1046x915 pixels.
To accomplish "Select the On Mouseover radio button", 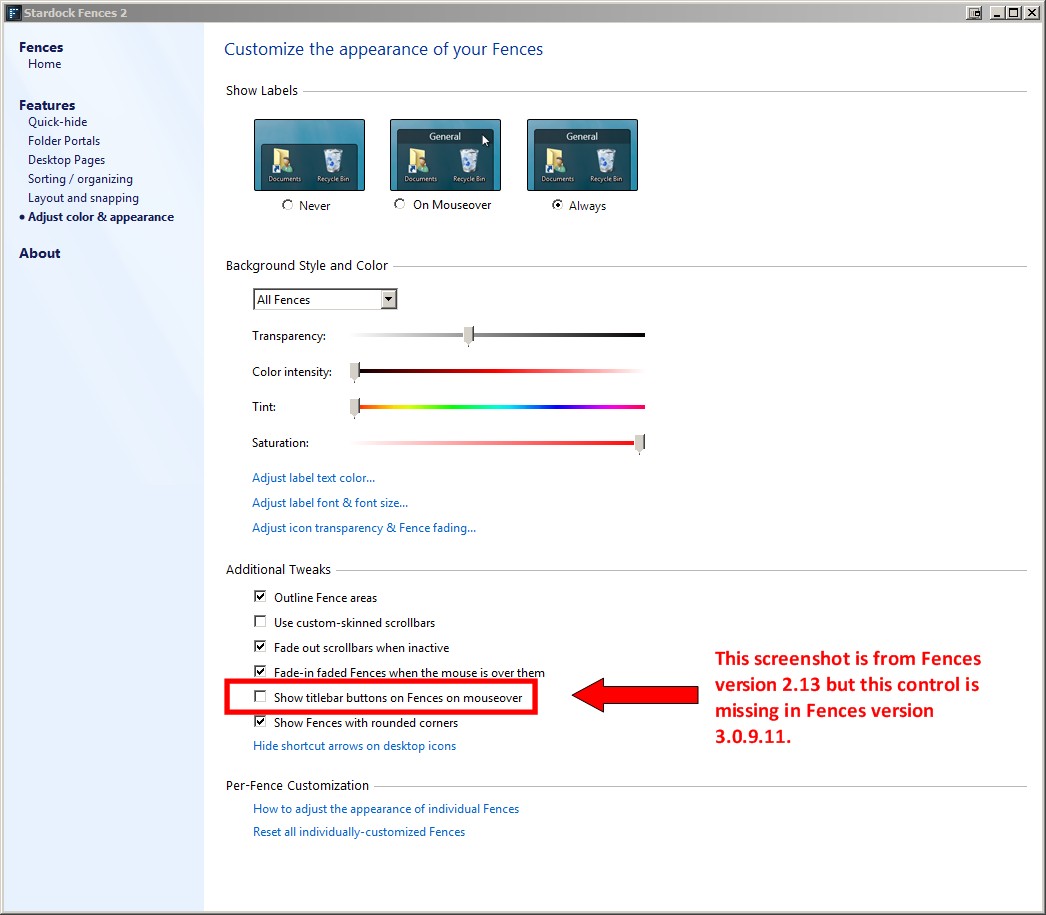I will [x=400, y=204].
